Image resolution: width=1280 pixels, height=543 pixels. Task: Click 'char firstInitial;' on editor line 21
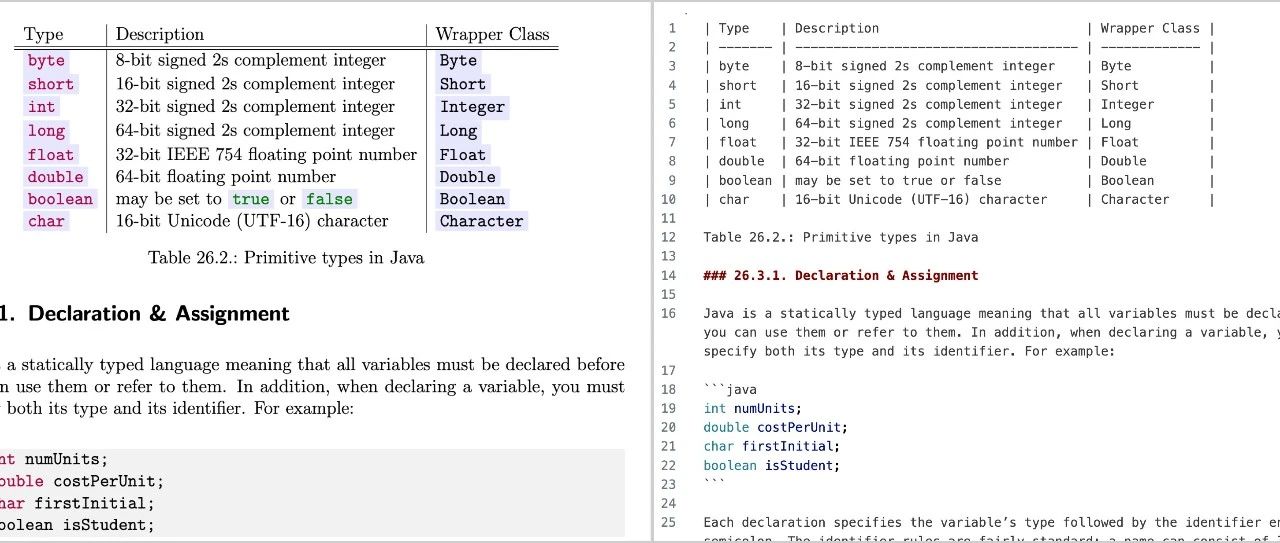(x=772, y=446)
